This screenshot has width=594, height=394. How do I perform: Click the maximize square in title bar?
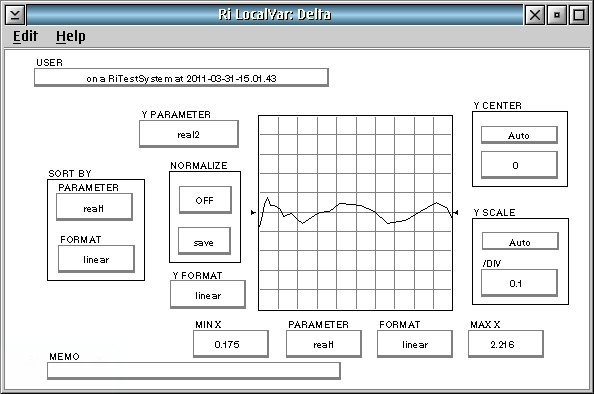tap(579, 15)
